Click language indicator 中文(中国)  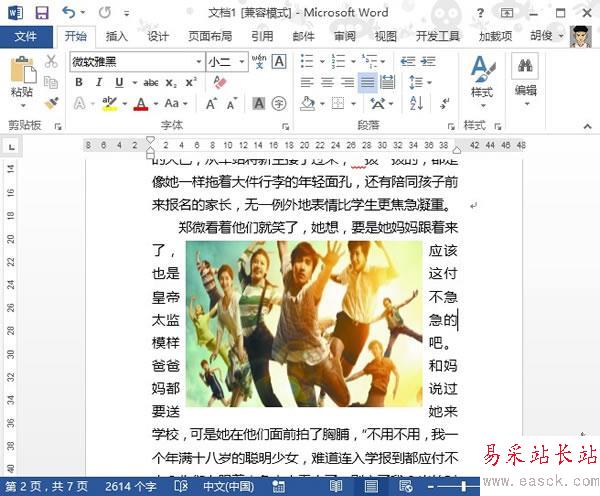[228, 486]
